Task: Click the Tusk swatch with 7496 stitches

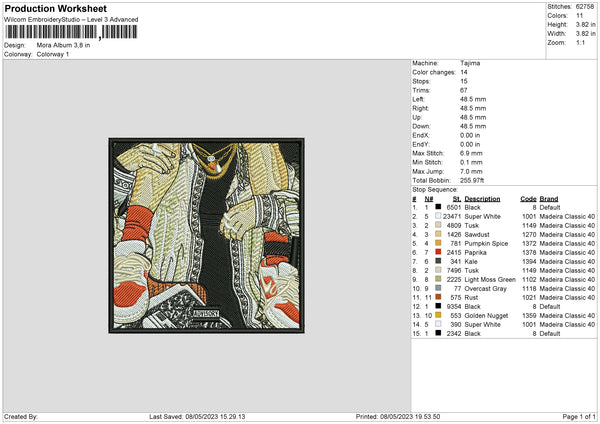Action: point(438,270)
